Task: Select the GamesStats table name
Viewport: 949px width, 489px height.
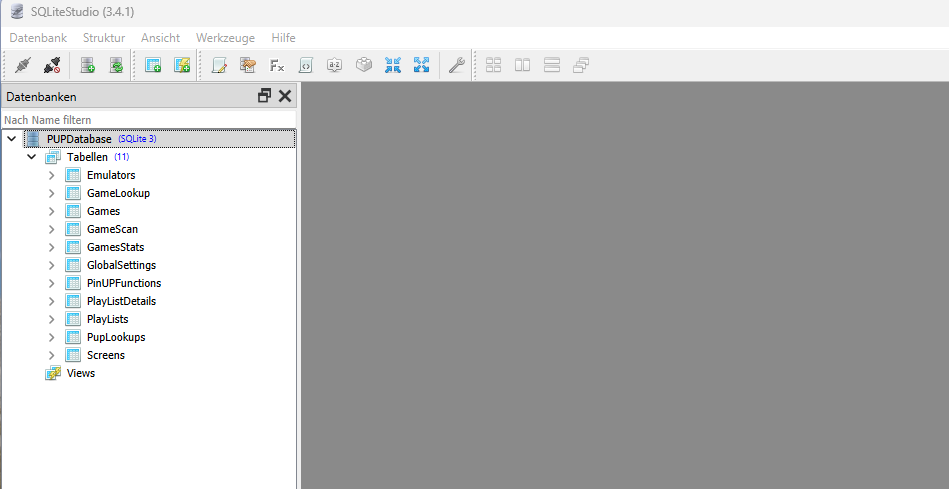Action: pos(116,247)
